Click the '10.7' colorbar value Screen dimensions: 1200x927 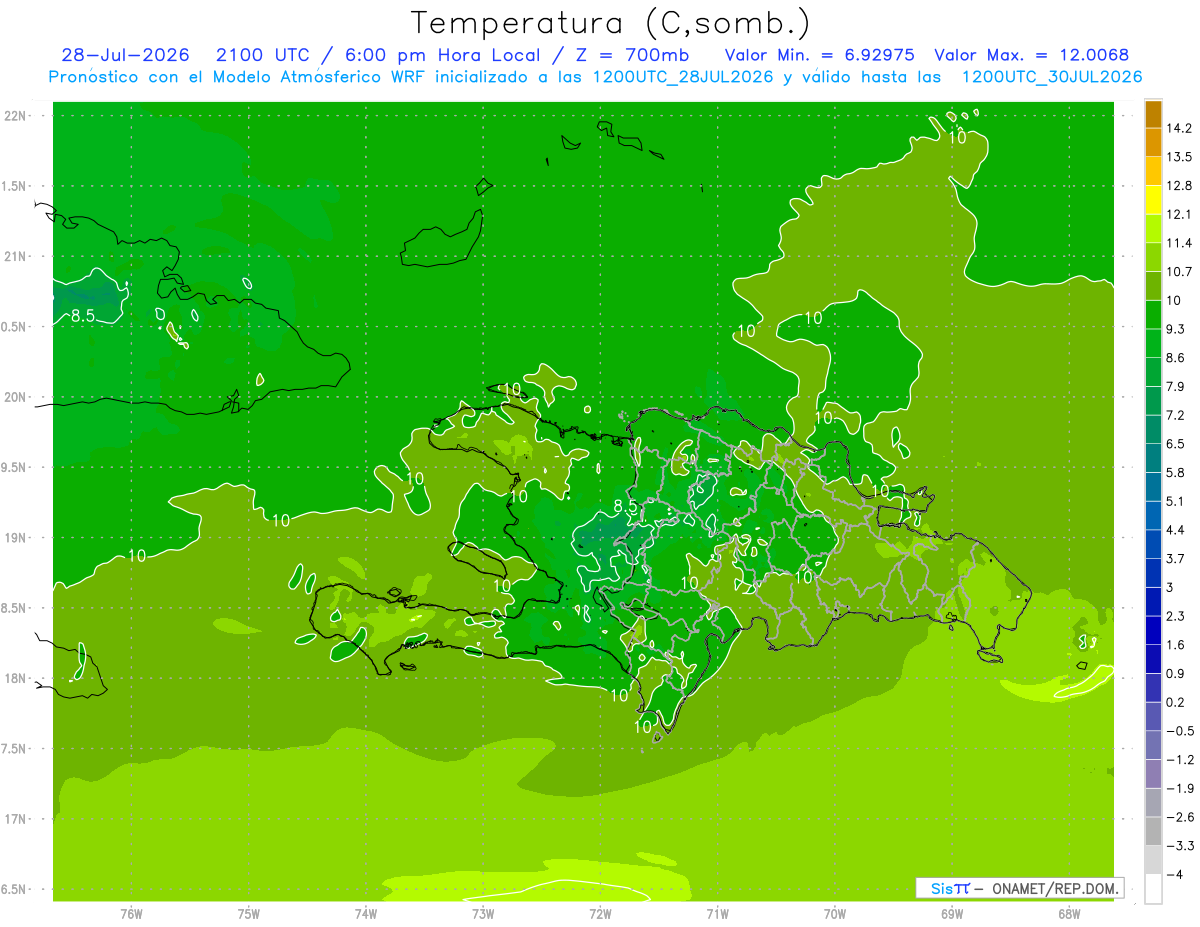(1179, 272)
